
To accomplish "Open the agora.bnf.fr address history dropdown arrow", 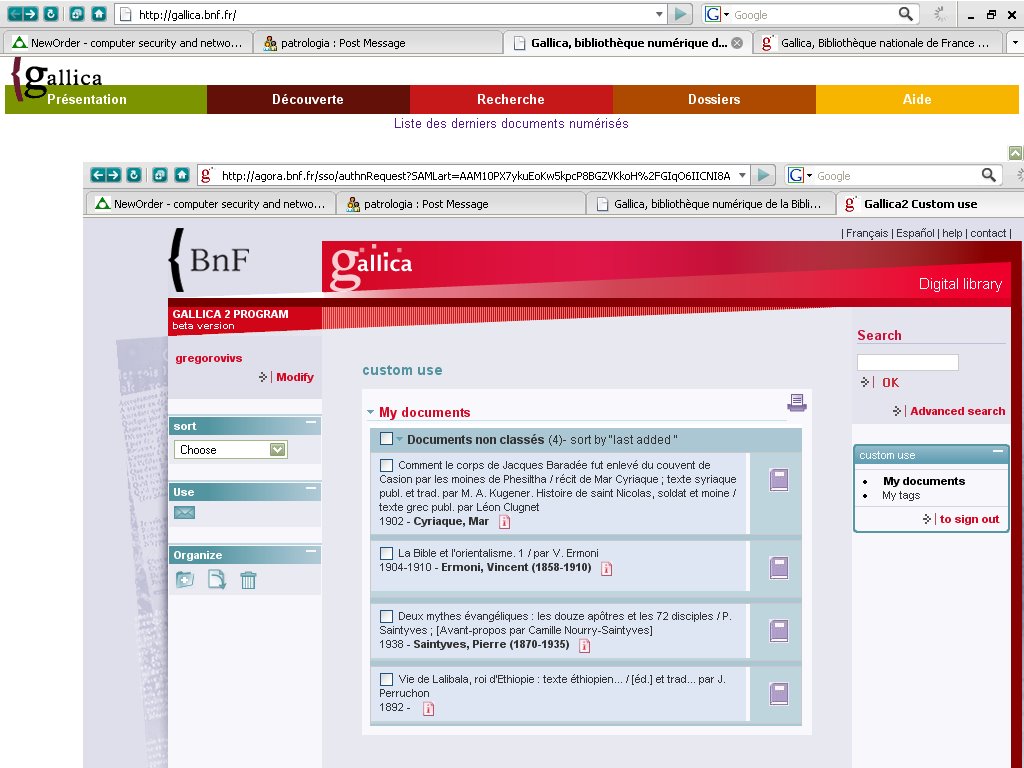I will 743,175.
